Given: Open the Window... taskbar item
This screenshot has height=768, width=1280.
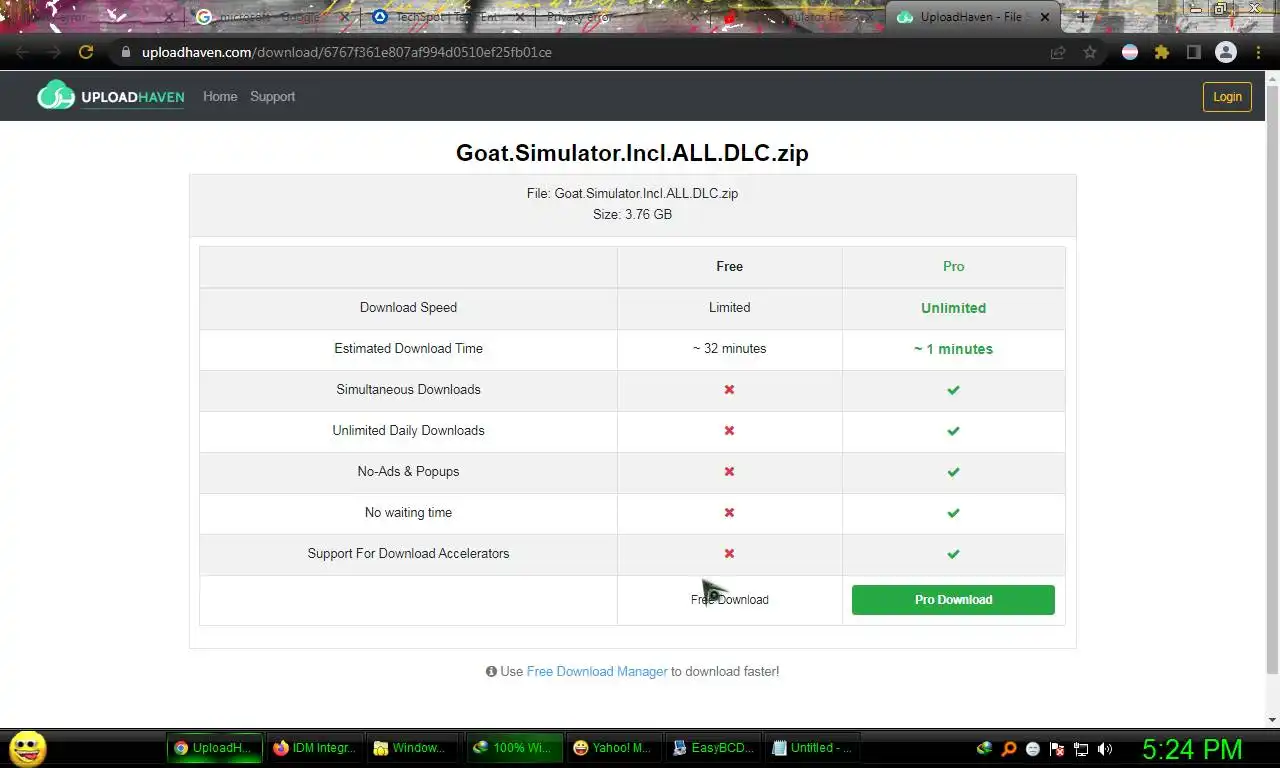Looking at the screenshot, I should (413, 748).
